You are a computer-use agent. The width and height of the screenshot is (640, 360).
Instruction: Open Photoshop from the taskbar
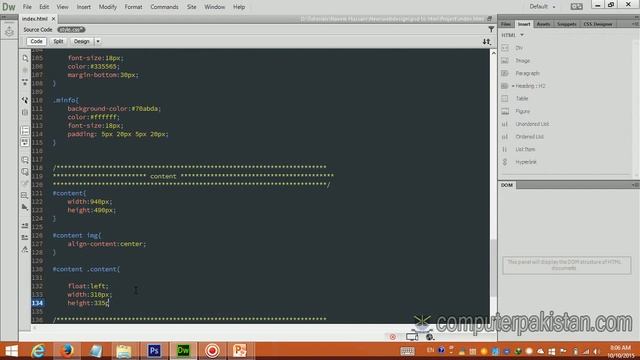(154, 351)
